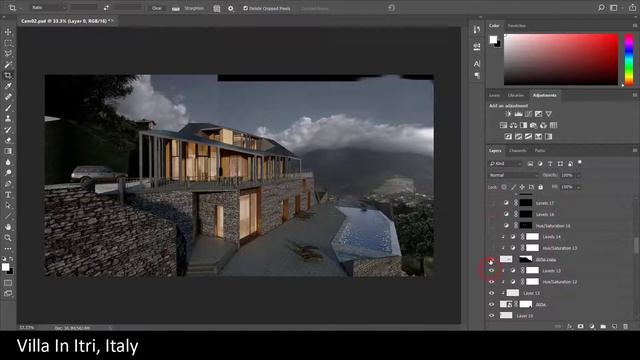Open the Opacity slider dropdown arrow

[x=578, y=175]
